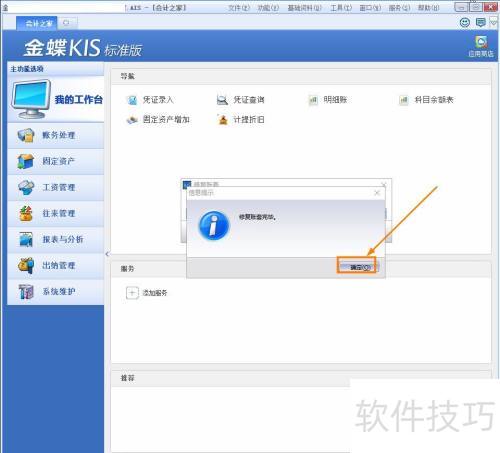This screenshot has width=500, height=453.
Task: Minimize the main application window
Action: coord(461,7)
